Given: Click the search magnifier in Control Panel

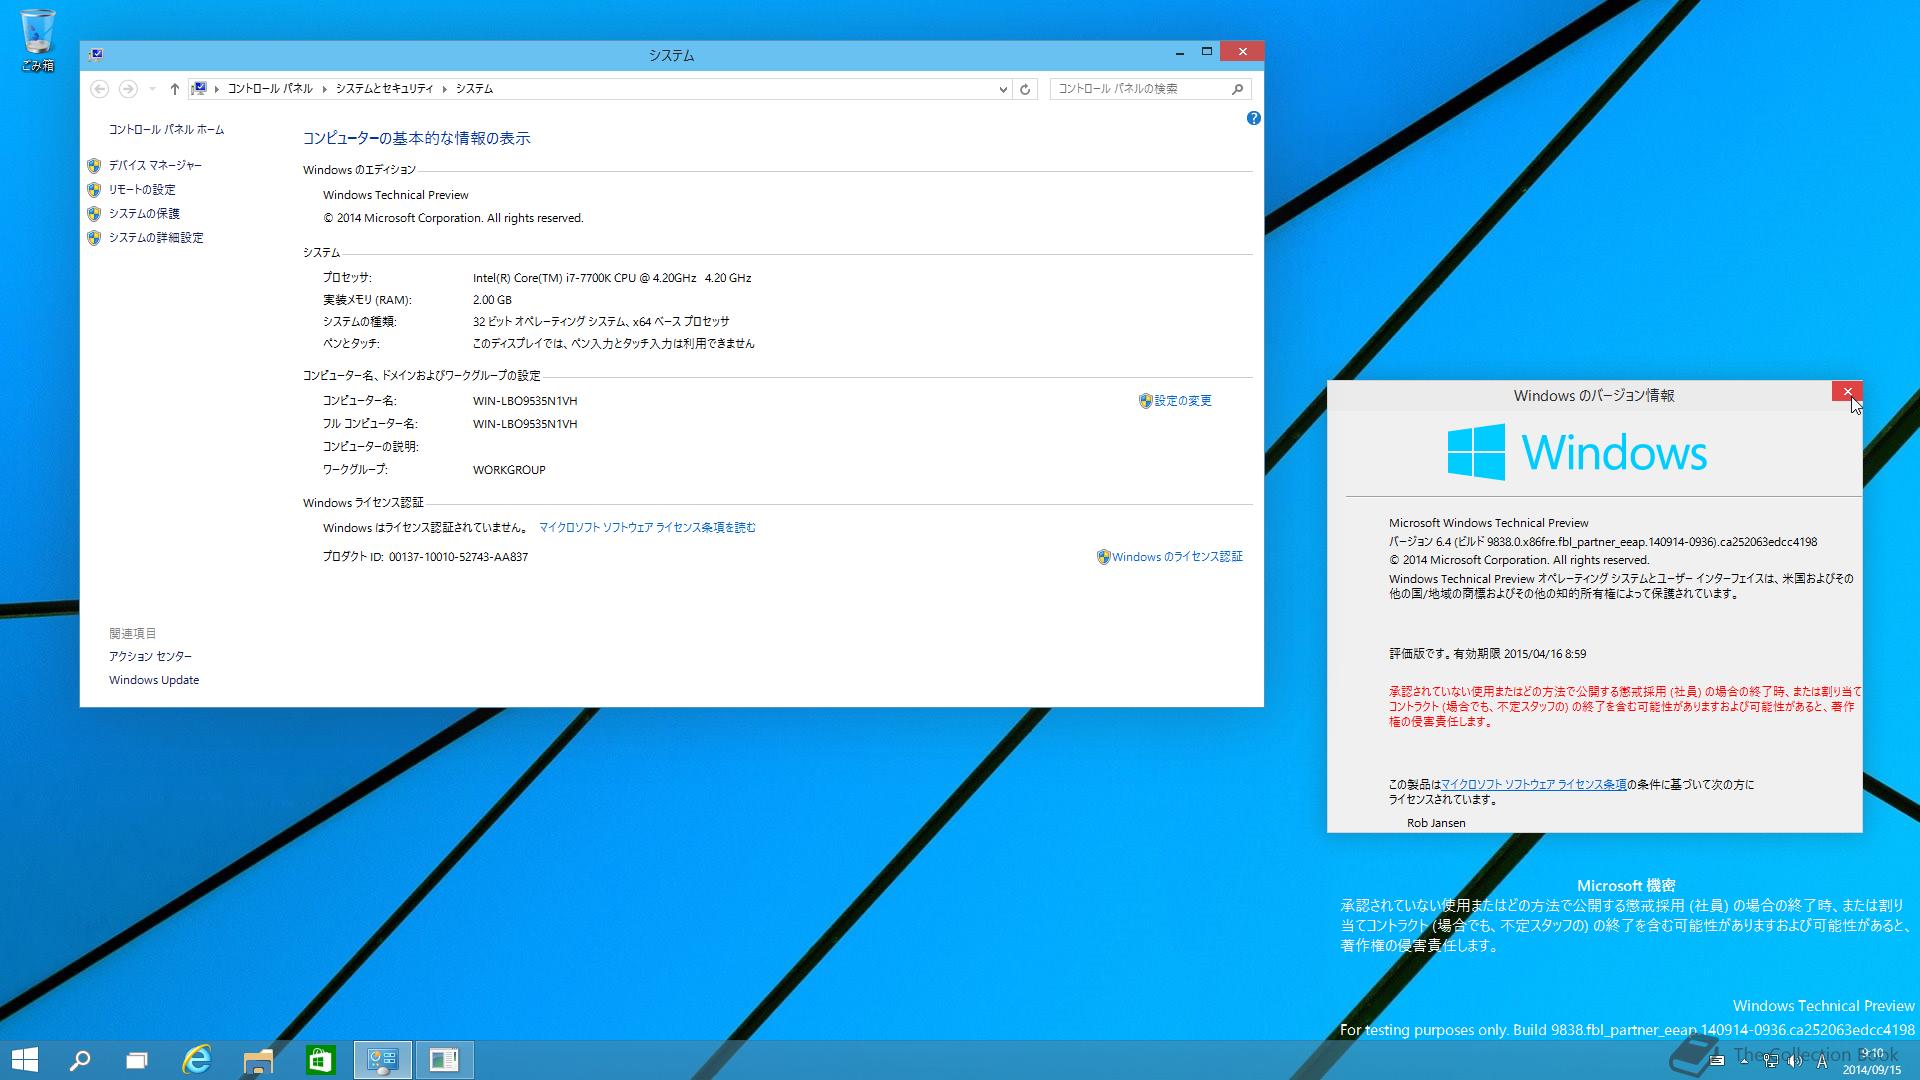Looking at the screenshot, I should [1237, 89].
